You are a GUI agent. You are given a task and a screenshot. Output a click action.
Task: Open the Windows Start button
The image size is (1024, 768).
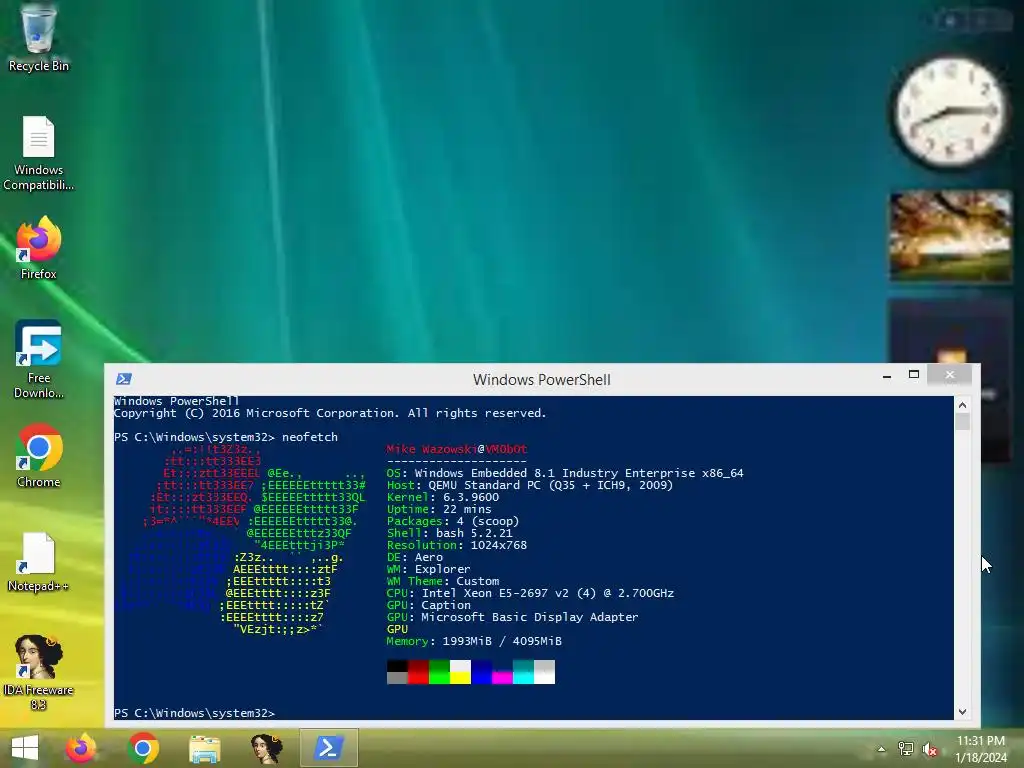(25, 748)
